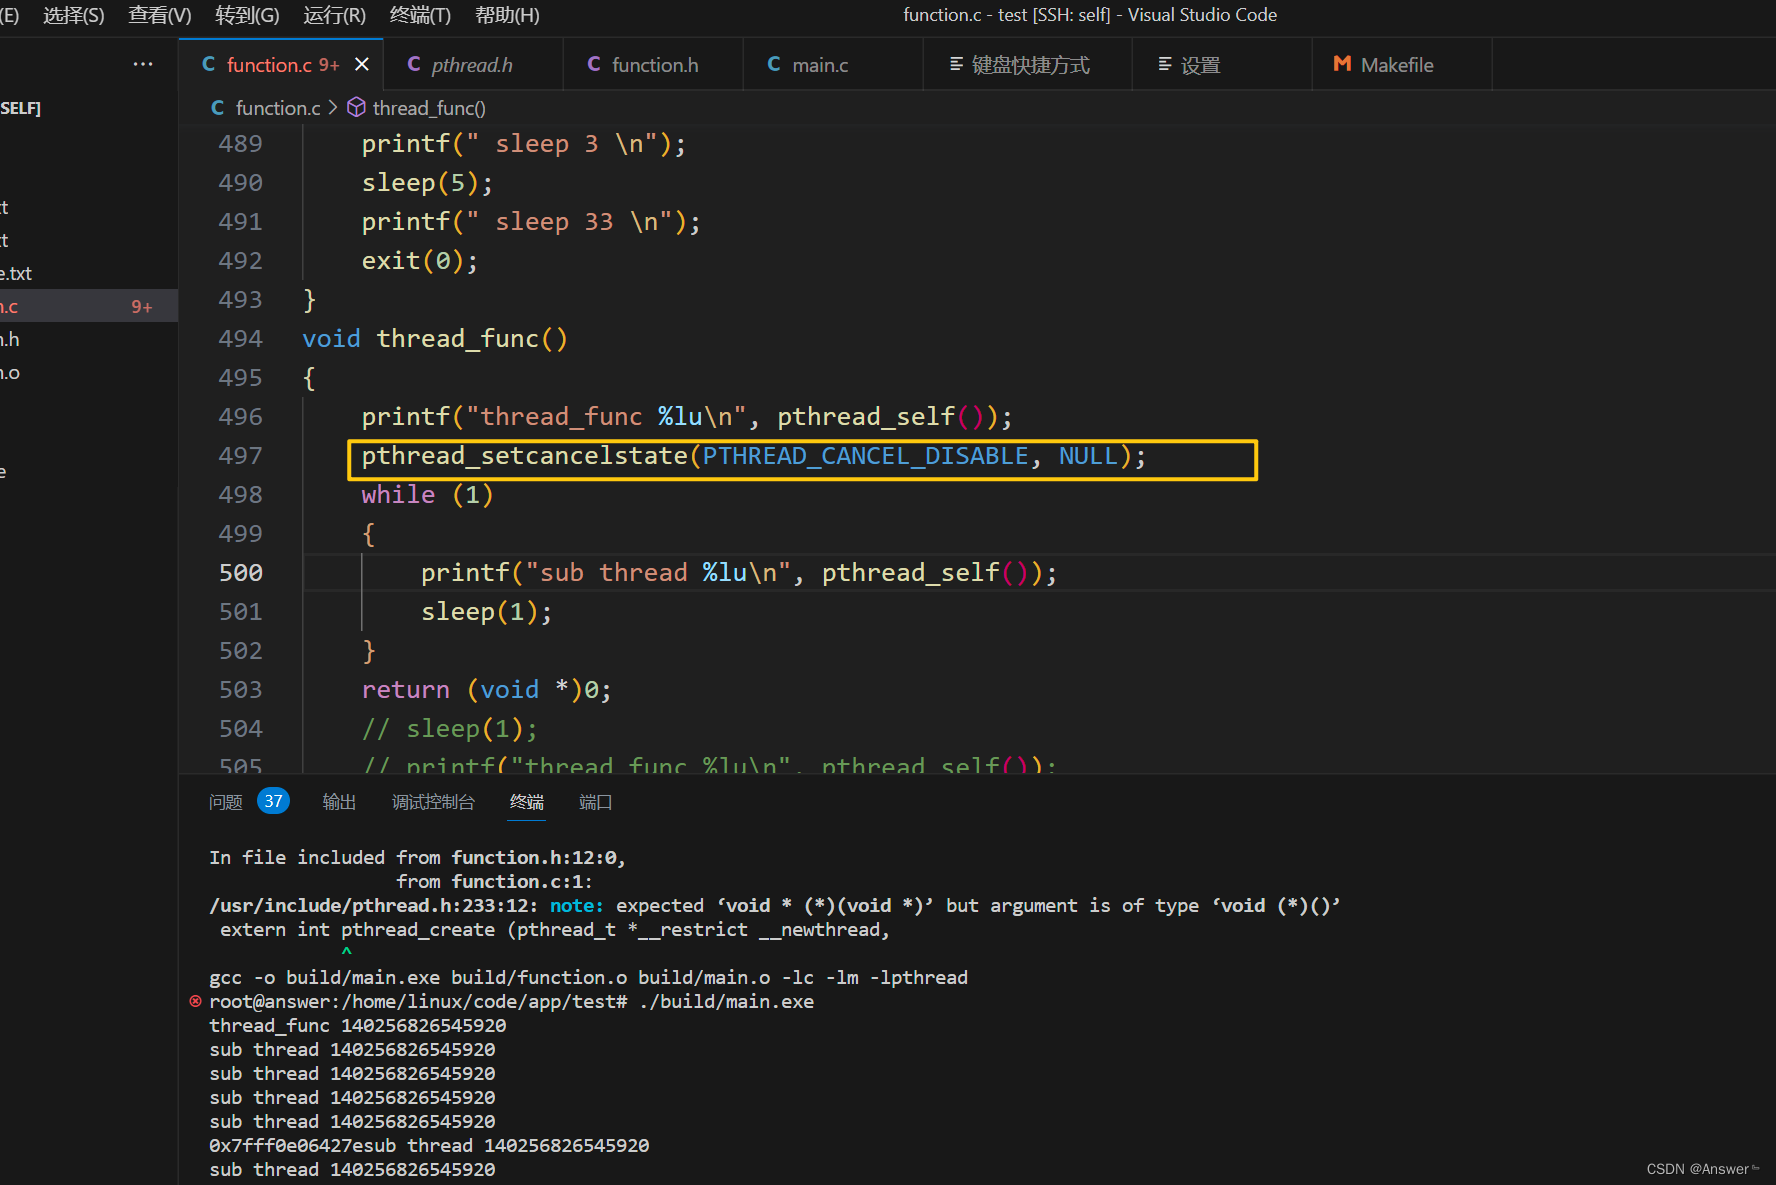This screenshot has height=1185, width=1776.
Task: Show the 输出 panel tab
Action: click(x=340, y=802)
